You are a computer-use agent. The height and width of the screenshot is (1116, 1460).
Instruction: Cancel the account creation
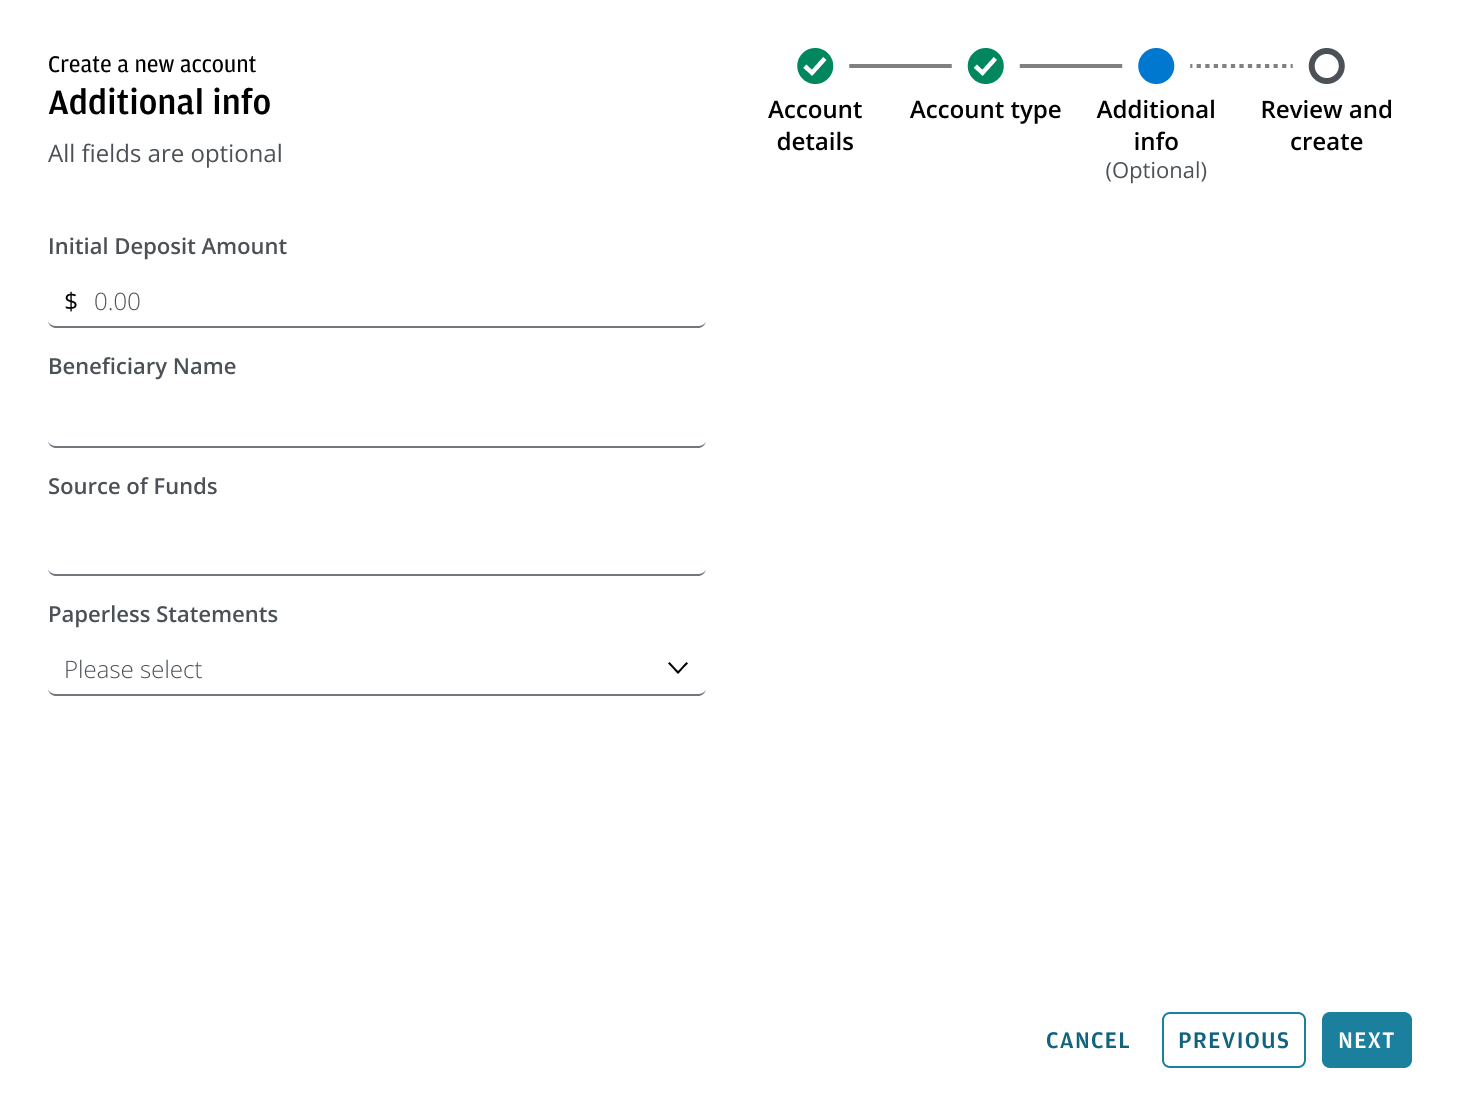pyautogui.click(x=1088, y=1040)
